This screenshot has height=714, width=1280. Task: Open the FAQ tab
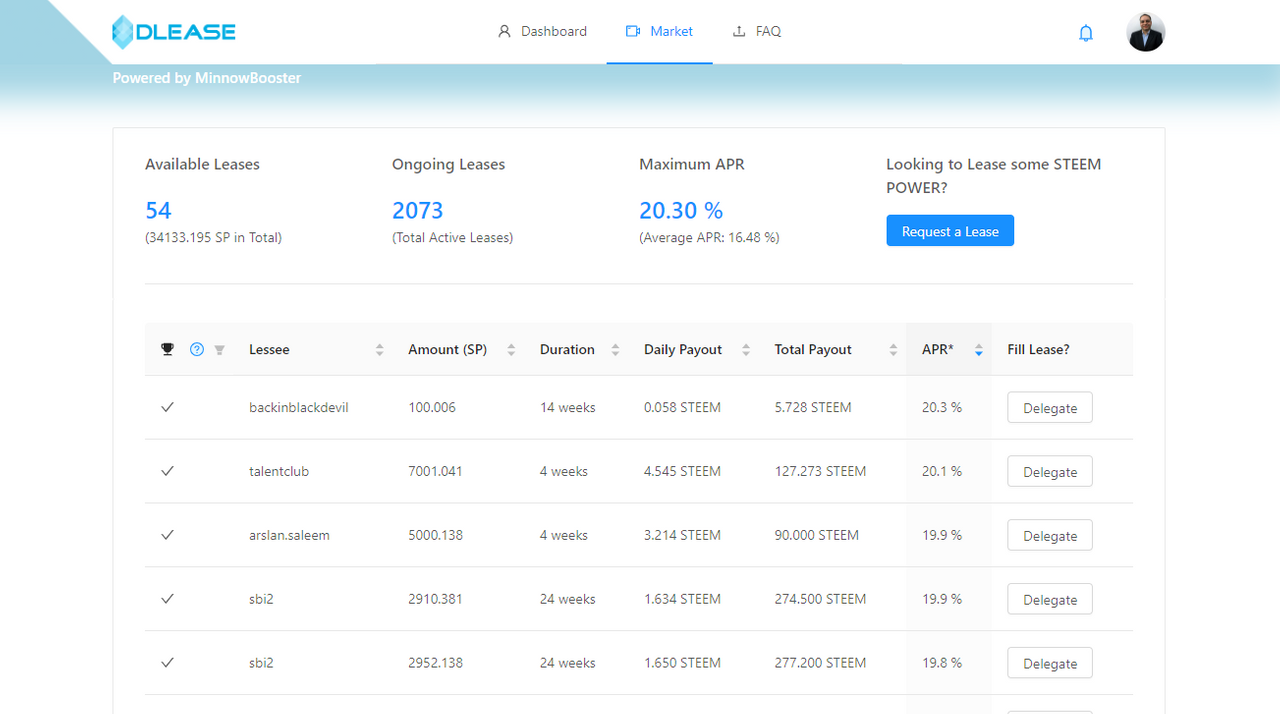click(756, 32)
